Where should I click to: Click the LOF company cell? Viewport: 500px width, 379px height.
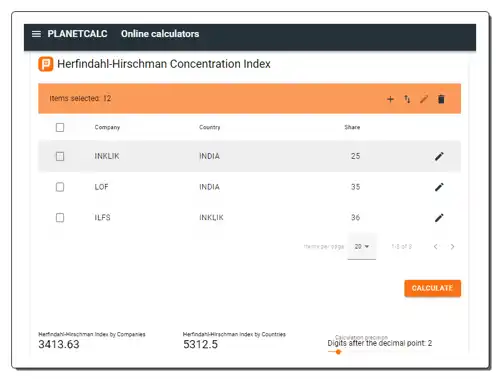(x=101, y=187)
